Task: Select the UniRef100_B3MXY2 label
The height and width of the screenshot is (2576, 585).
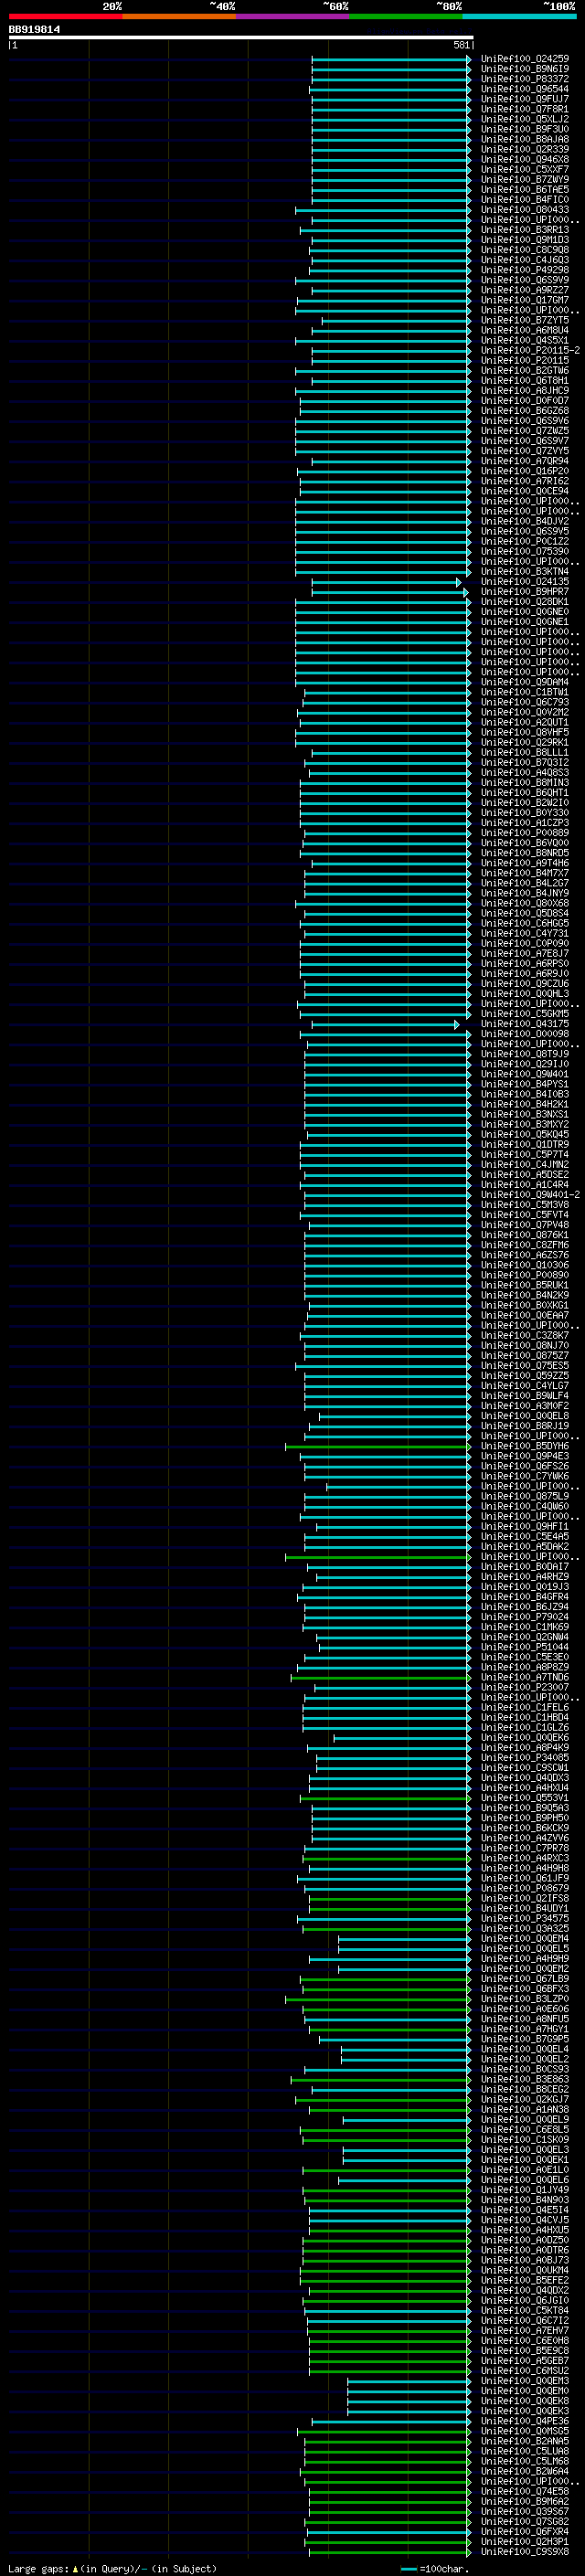Action: (x=524, y=1124)
